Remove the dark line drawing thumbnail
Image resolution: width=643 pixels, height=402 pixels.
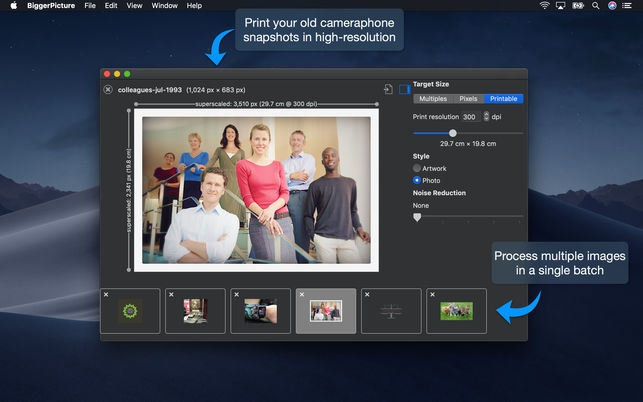[x=367, y=295]
